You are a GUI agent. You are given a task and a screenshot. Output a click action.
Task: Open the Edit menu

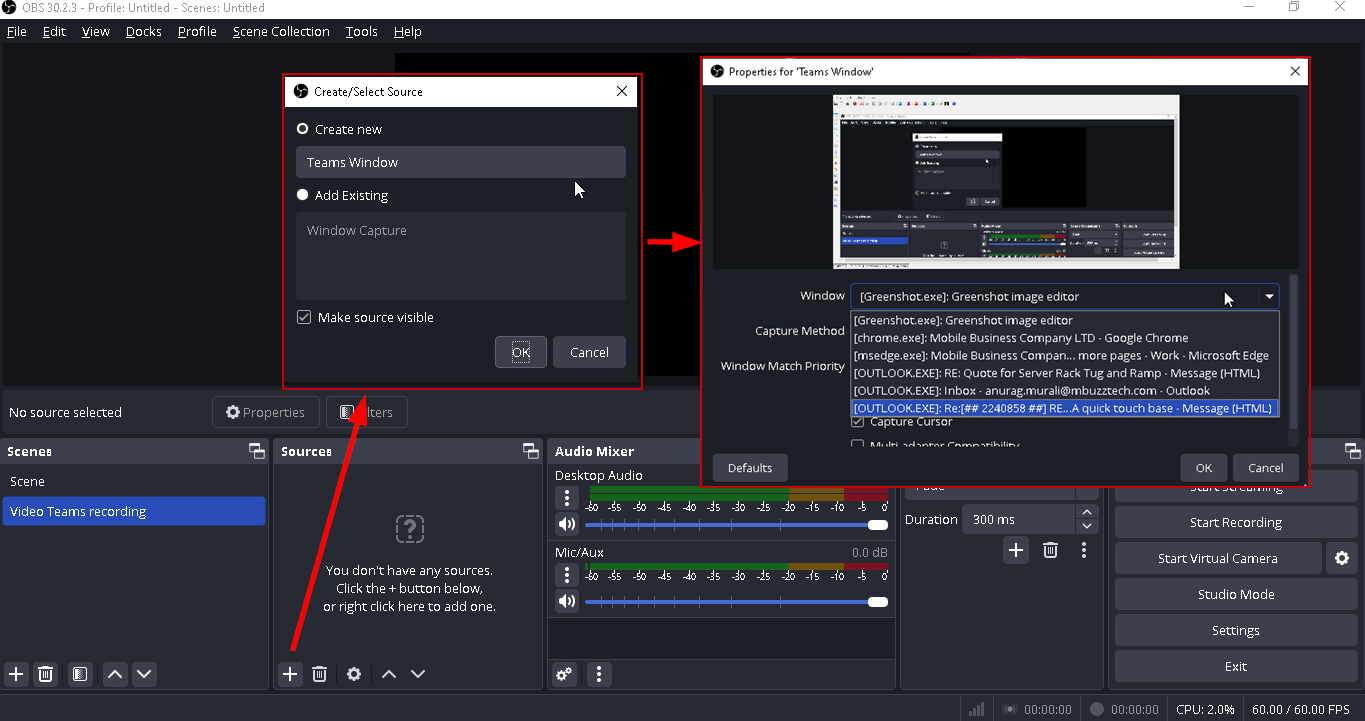[x=54, y=31]
